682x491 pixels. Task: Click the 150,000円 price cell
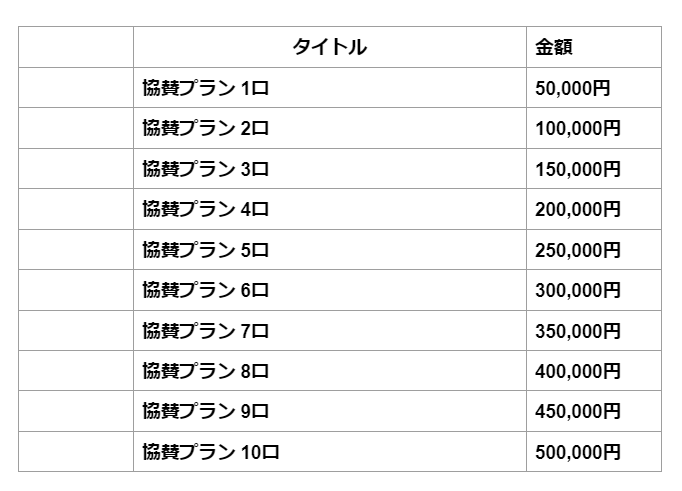(x=578, y=169)
